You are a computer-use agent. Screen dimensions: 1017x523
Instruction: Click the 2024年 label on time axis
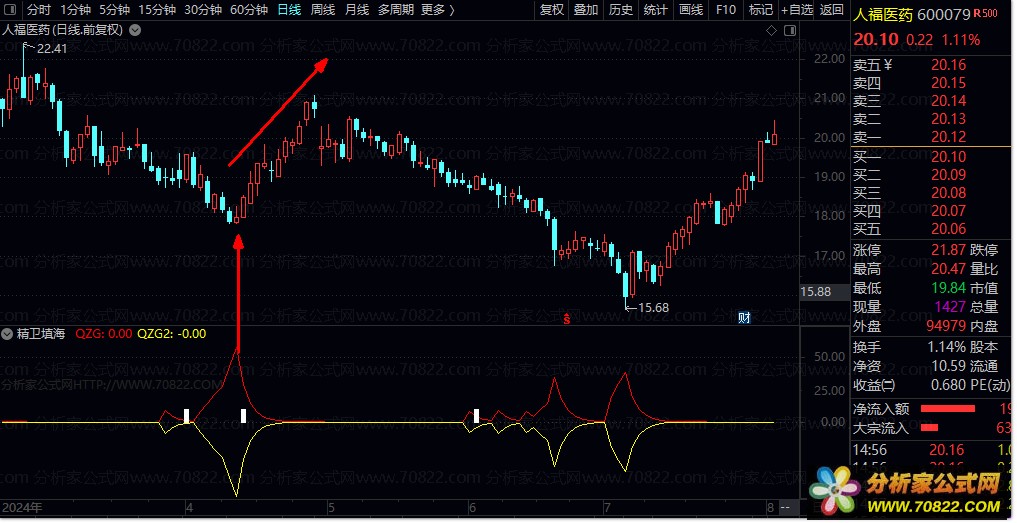click(x=22, y=508)
